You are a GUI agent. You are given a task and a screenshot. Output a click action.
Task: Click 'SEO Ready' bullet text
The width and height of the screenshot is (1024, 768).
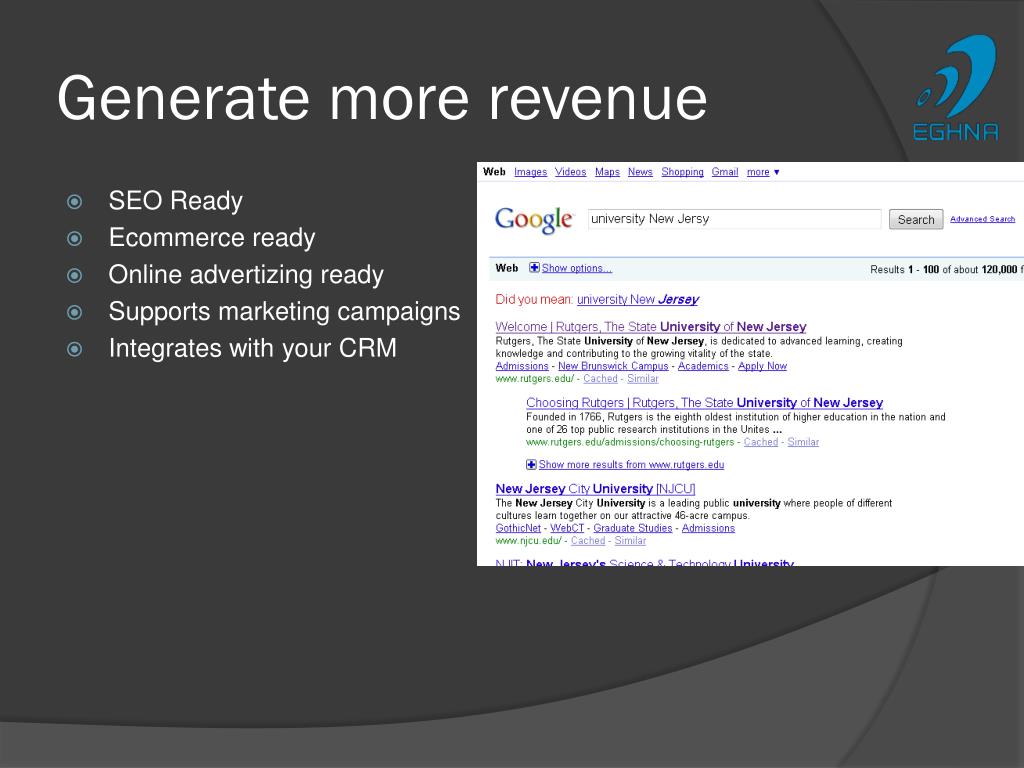pyautogui.click(x=176, y=201)
